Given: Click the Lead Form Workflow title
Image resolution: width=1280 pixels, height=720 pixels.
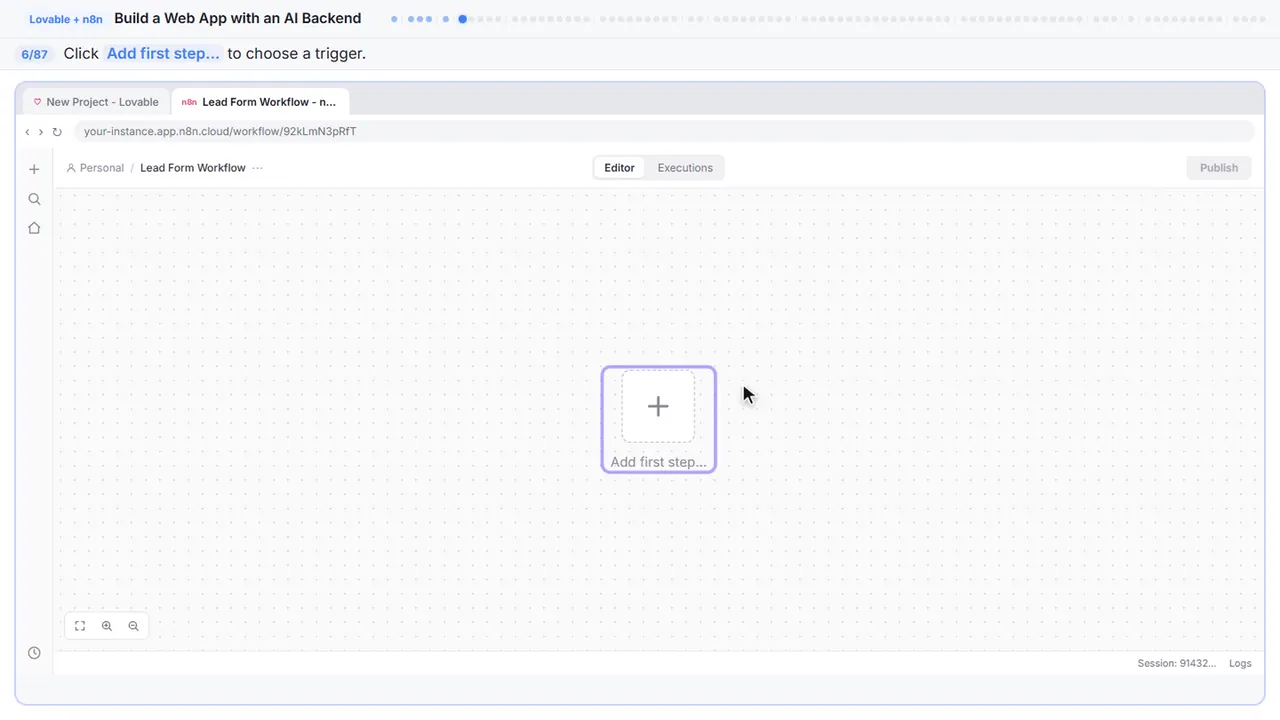Looking at the screenshot, I should [193, 168].
